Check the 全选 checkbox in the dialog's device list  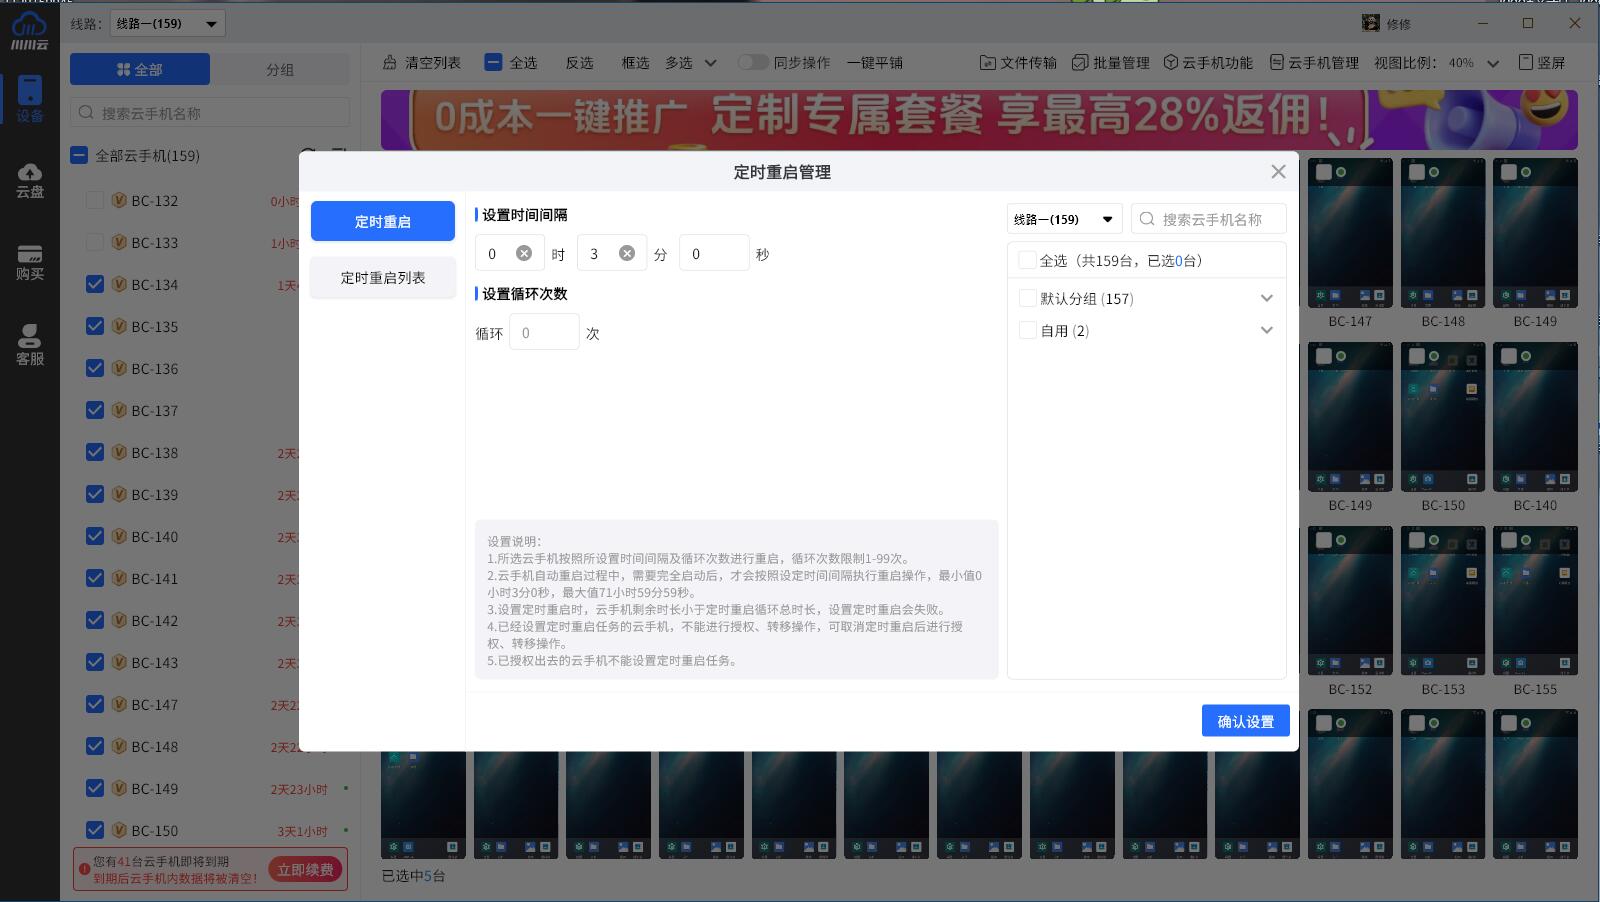pyautogui.click(x=1027, y=261)
